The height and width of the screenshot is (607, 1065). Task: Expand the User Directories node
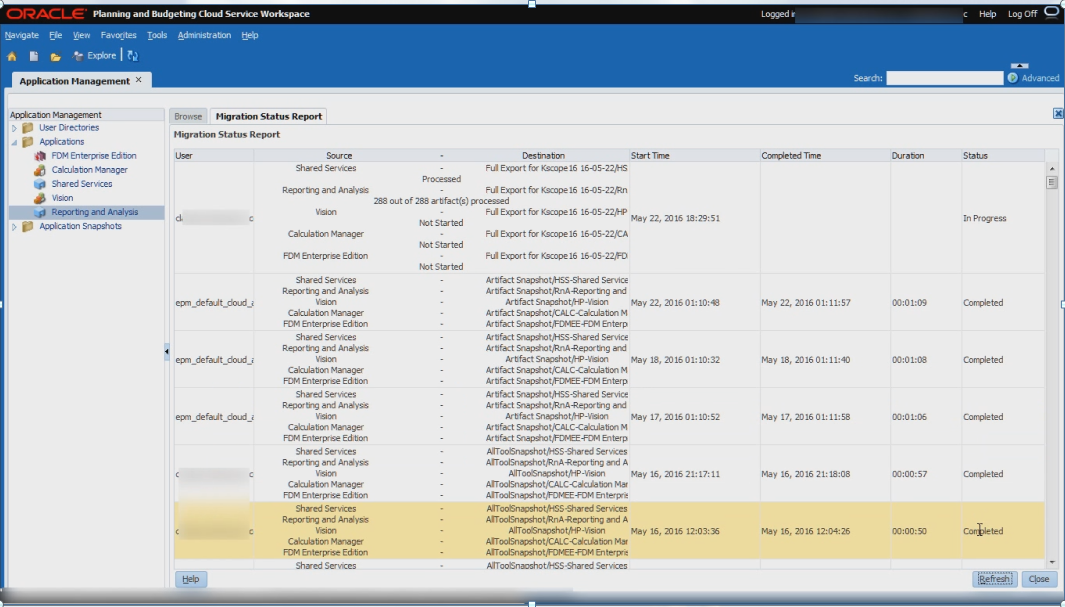14,128
